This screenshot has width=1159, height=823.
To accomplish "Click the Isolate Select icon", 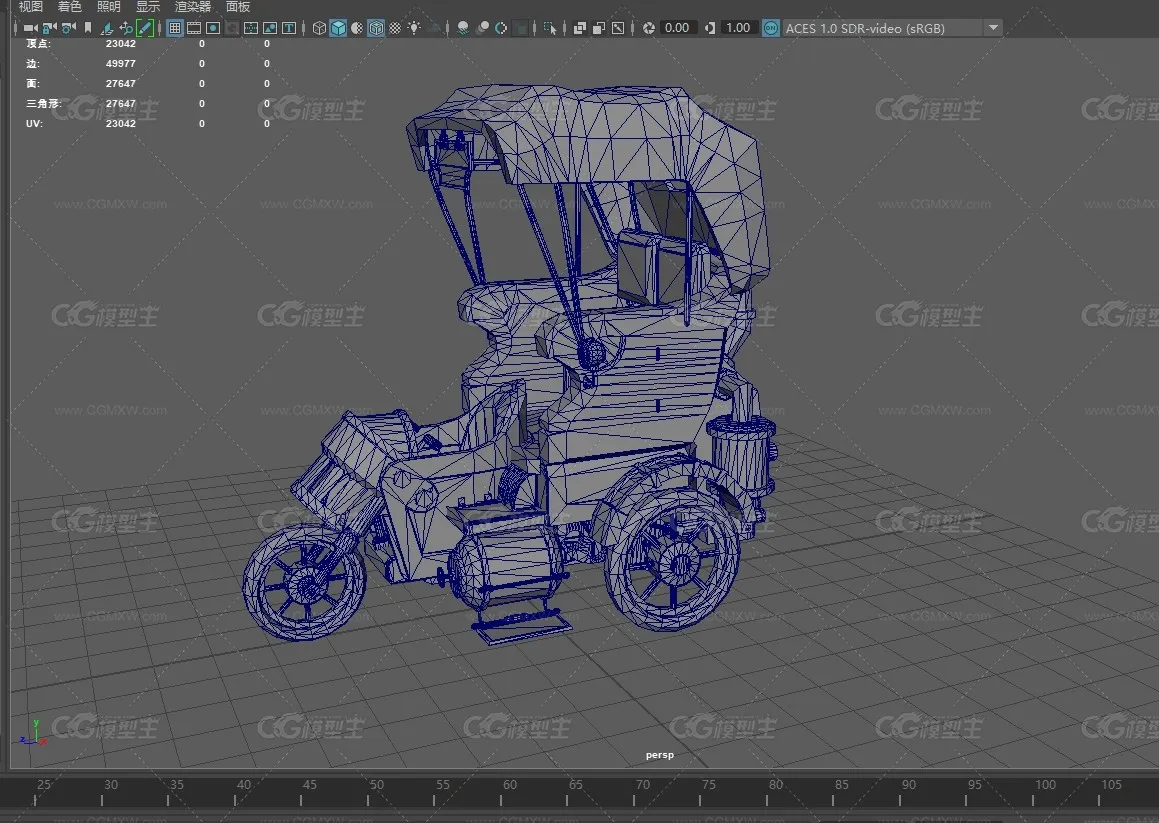I will 550,28.
